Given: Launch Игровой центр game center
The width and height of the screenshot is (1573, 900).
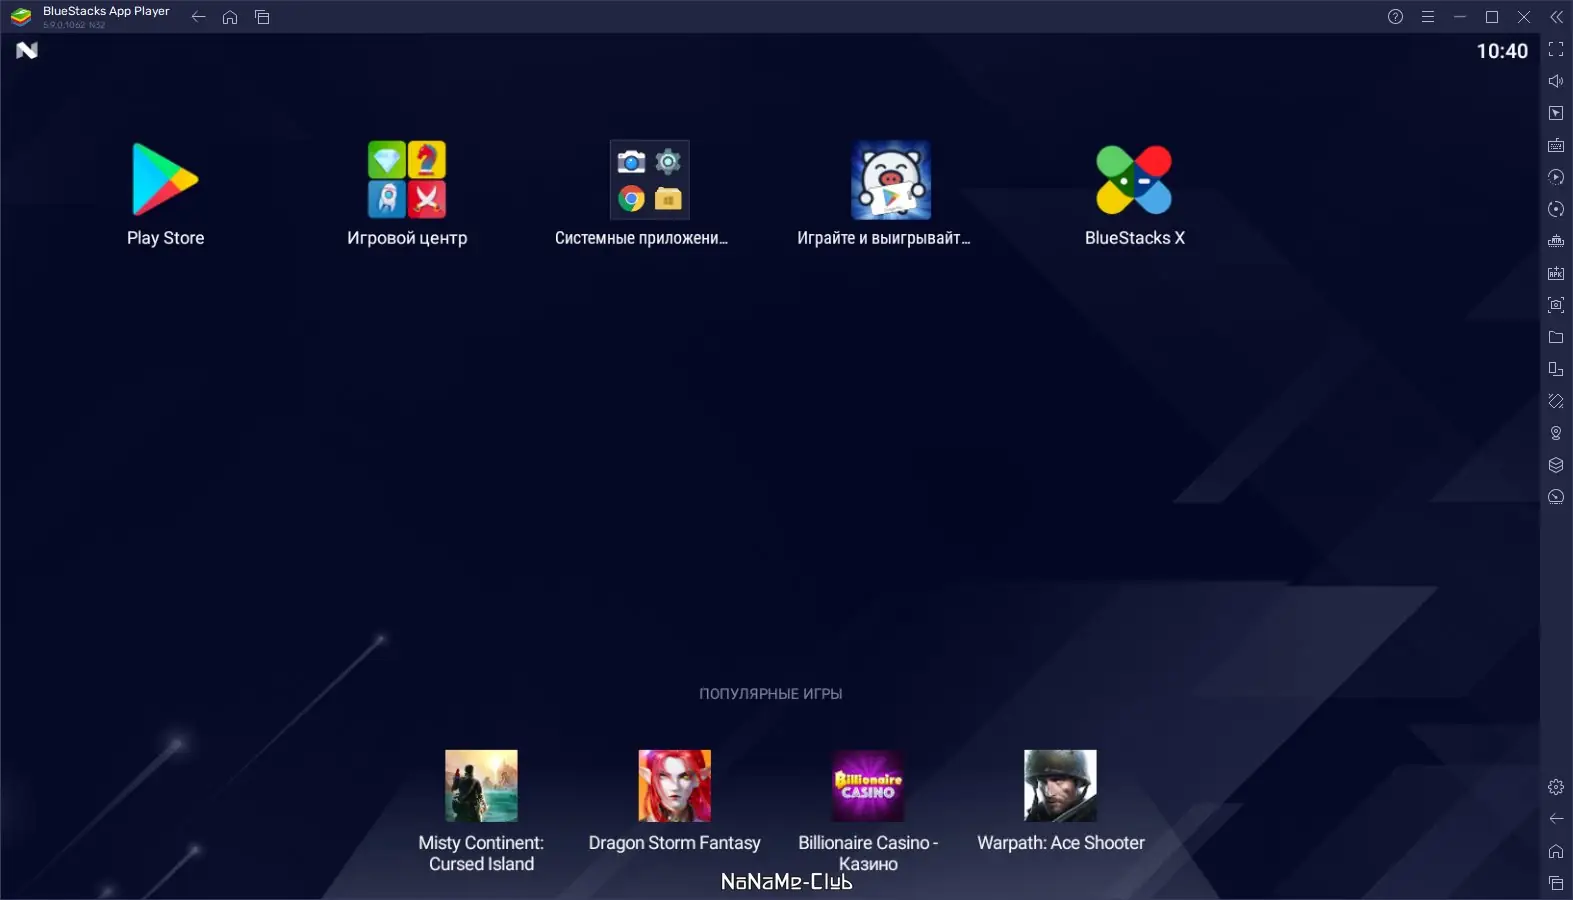Looking at the screenshot, I should [407, 180].
